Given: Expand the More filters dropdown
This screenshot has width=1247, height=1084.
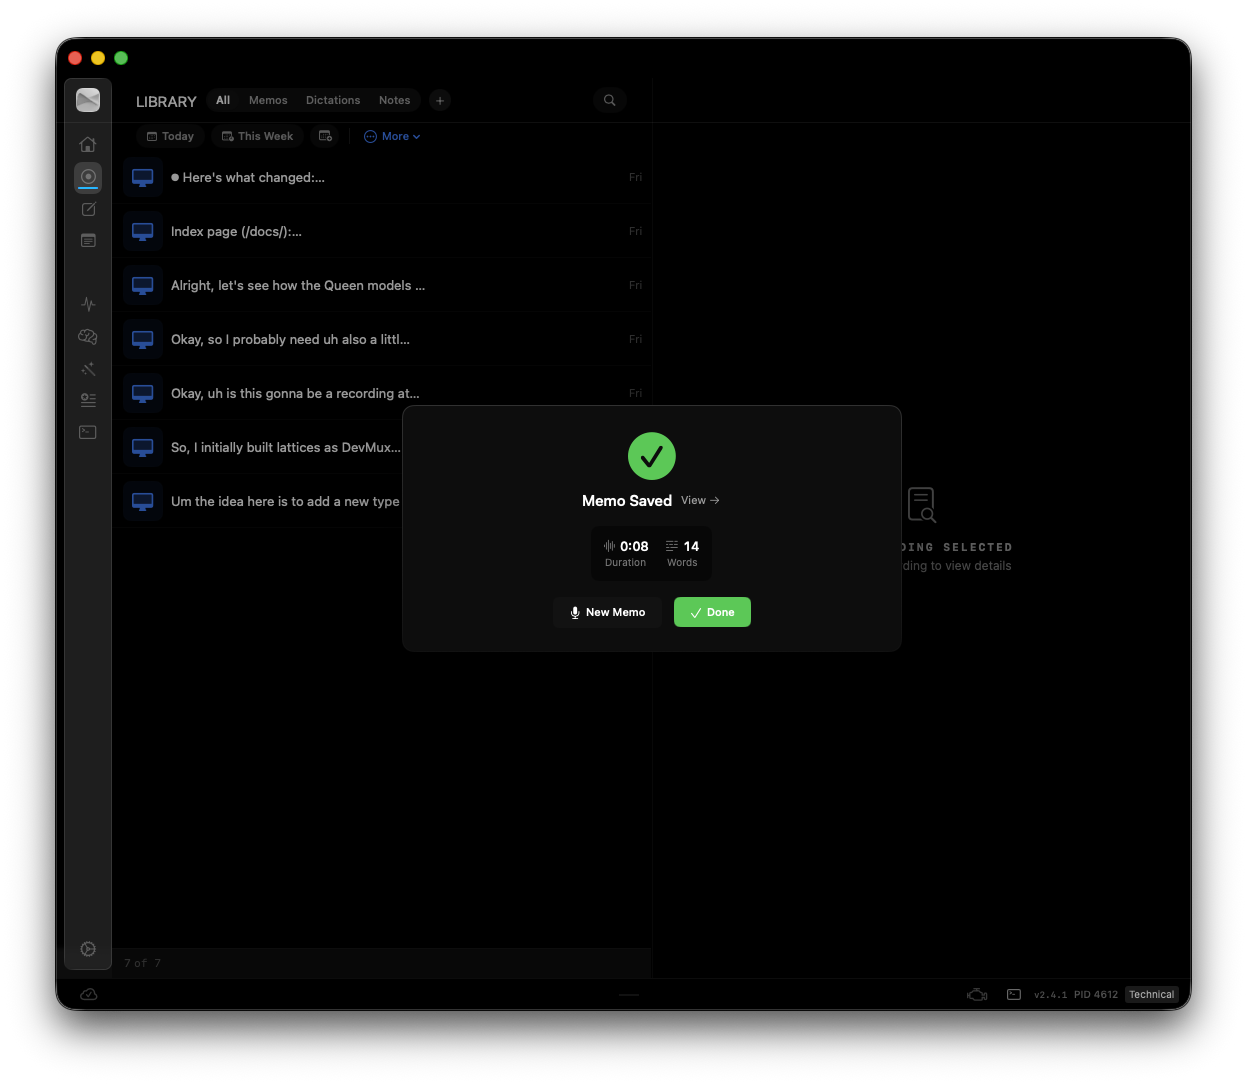Looking at the screenshot, I should (x=392, y=136).
